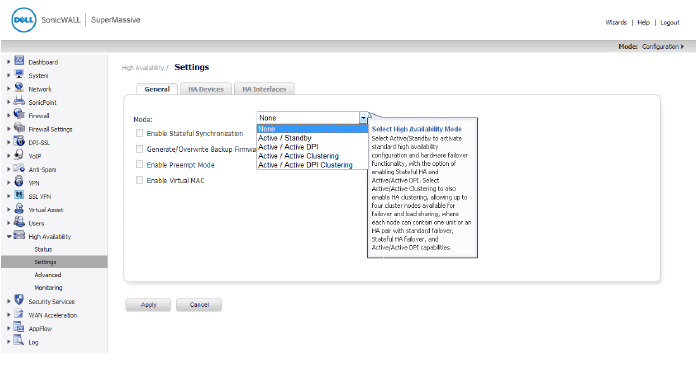Click the VoIP icon

pos(19,155)
